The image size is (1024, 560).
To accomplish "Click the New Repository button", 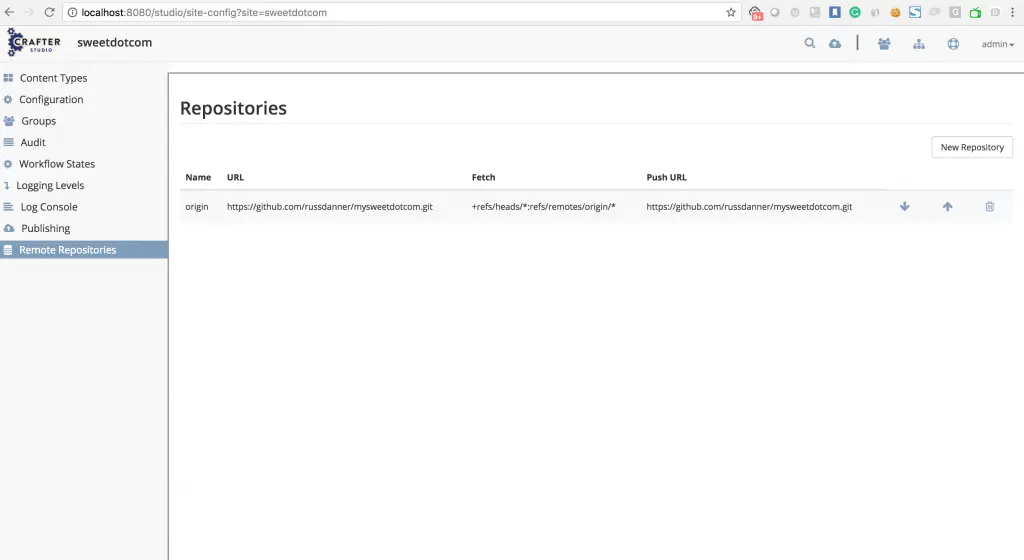I will tap(972, 147).
